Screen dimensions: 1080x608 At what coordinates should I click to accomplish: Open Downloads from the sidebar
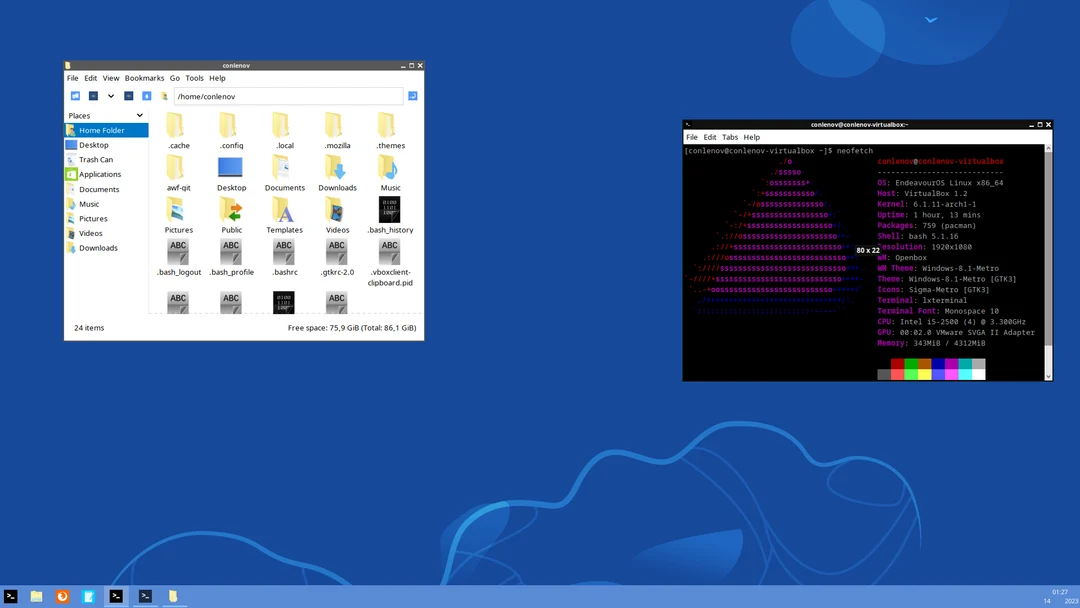coord(98,247)
